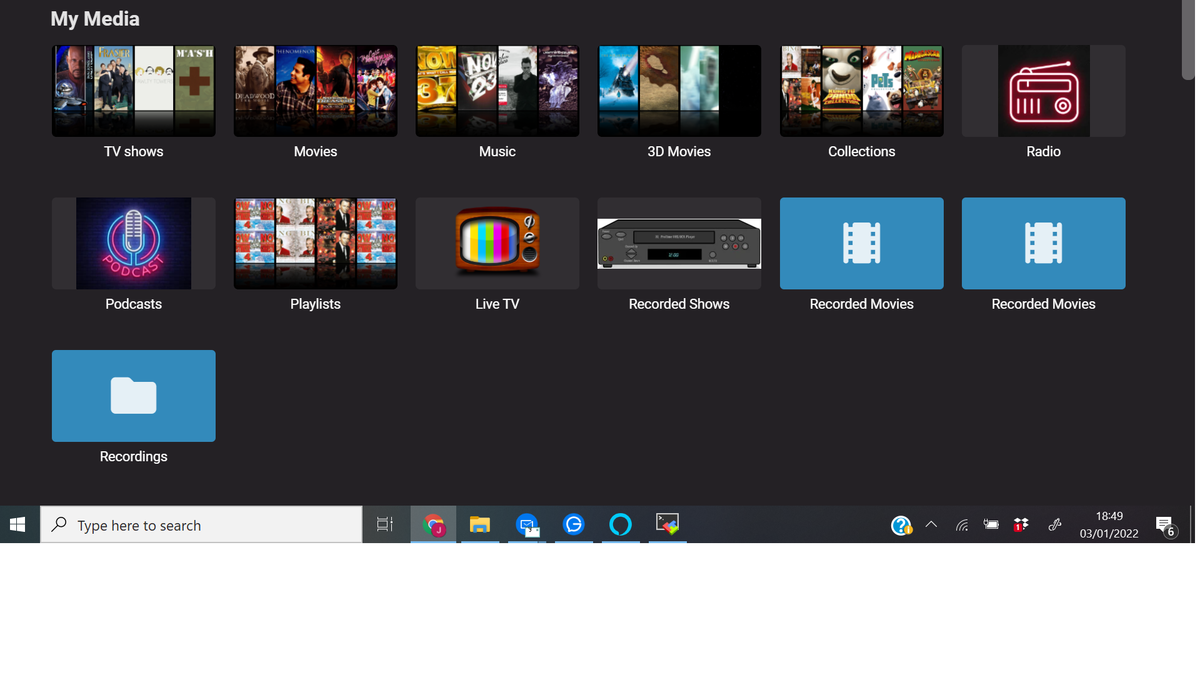The image size is (1200, 675).
Task: Expand hidden system tray icons
Action: pyautogui.click(x=931, y=525)
